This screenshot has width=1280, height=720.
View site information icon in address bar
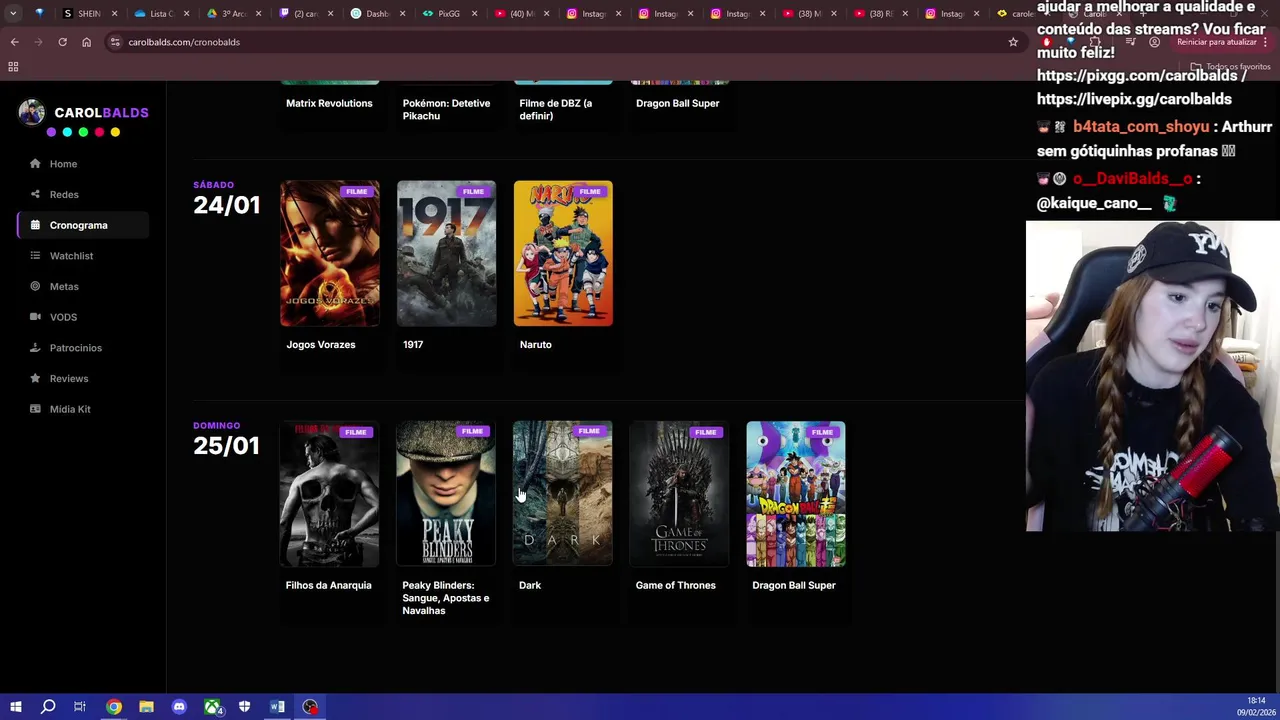click(115, 42)
